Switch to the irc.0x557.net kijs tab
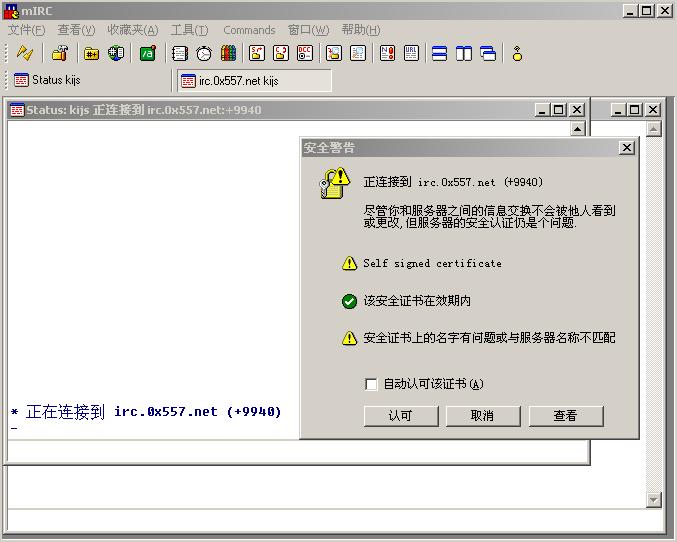The width and height of the screenshot is (677, 542). [x=255, y=81]
